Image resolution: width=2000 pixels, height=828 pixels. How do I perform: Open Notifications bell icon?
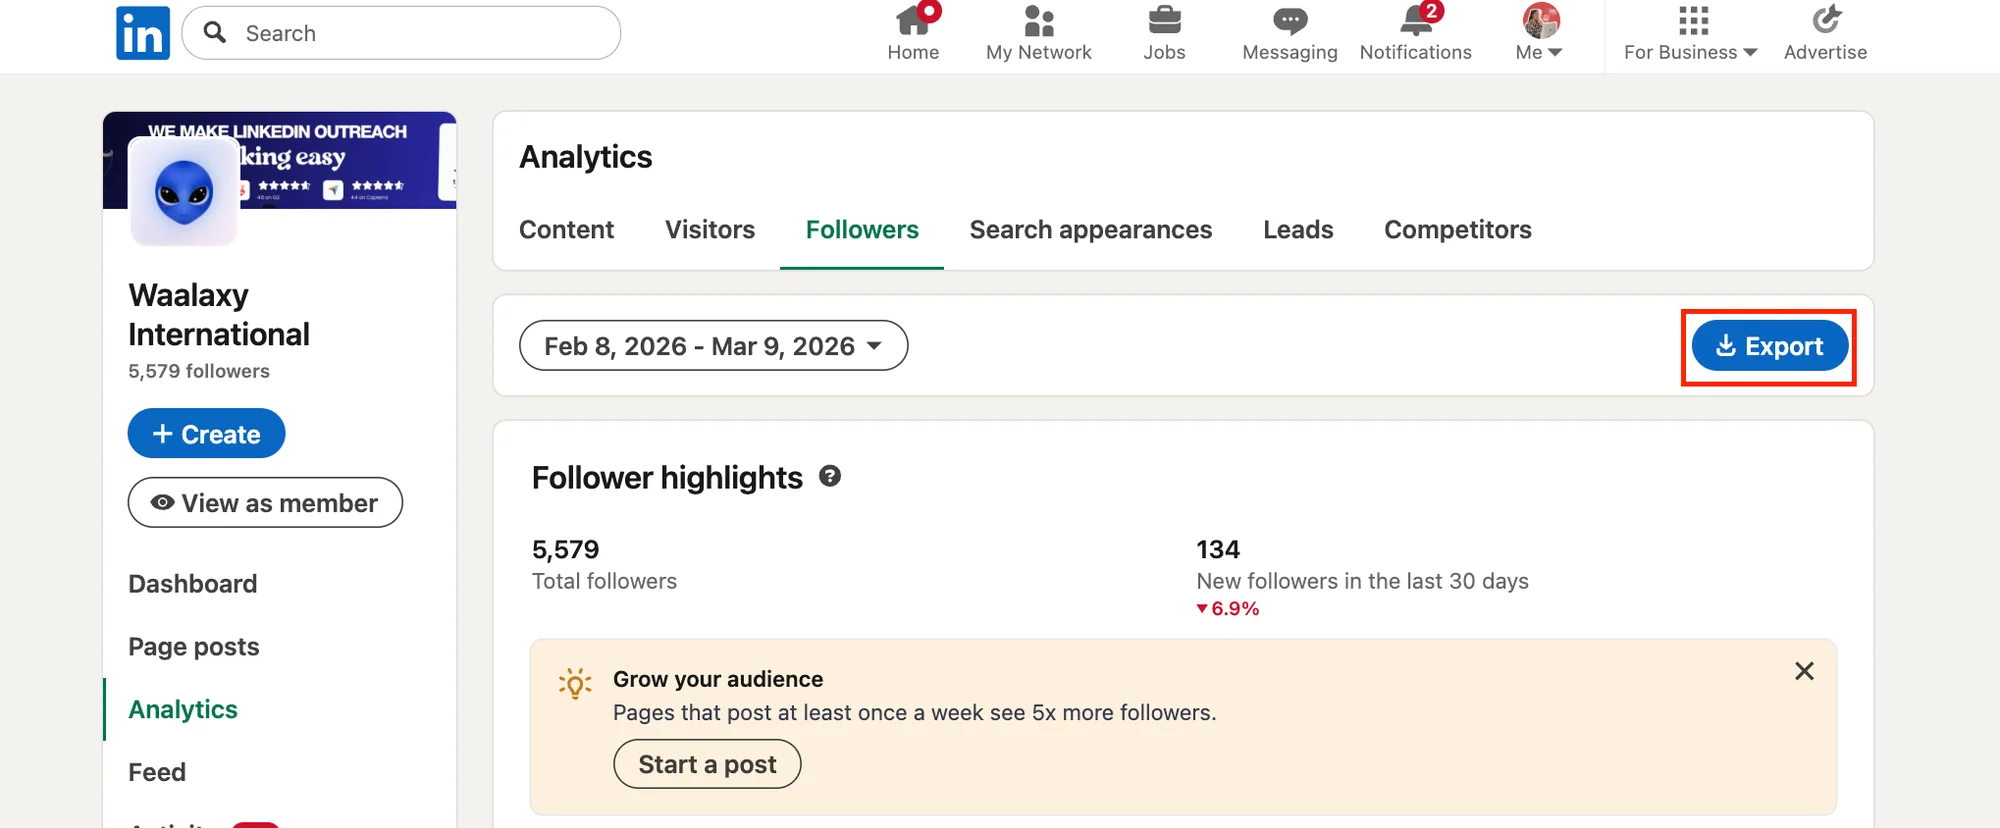pyautogui.click(x=1416, y=20)
